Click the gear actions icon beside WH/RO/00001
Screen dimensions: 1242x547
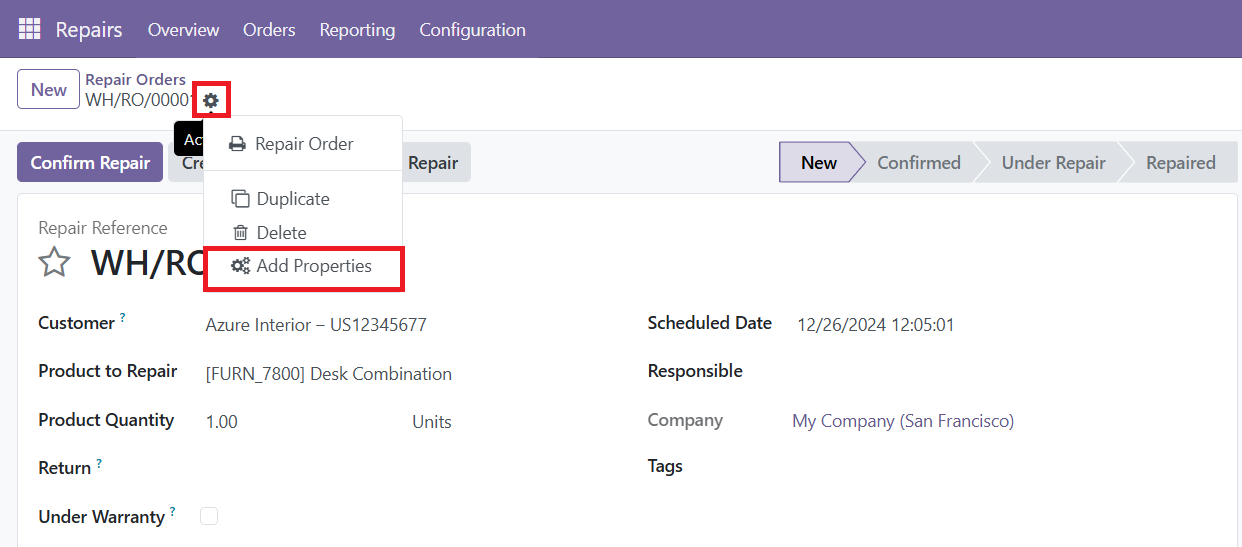pos(211,100)
